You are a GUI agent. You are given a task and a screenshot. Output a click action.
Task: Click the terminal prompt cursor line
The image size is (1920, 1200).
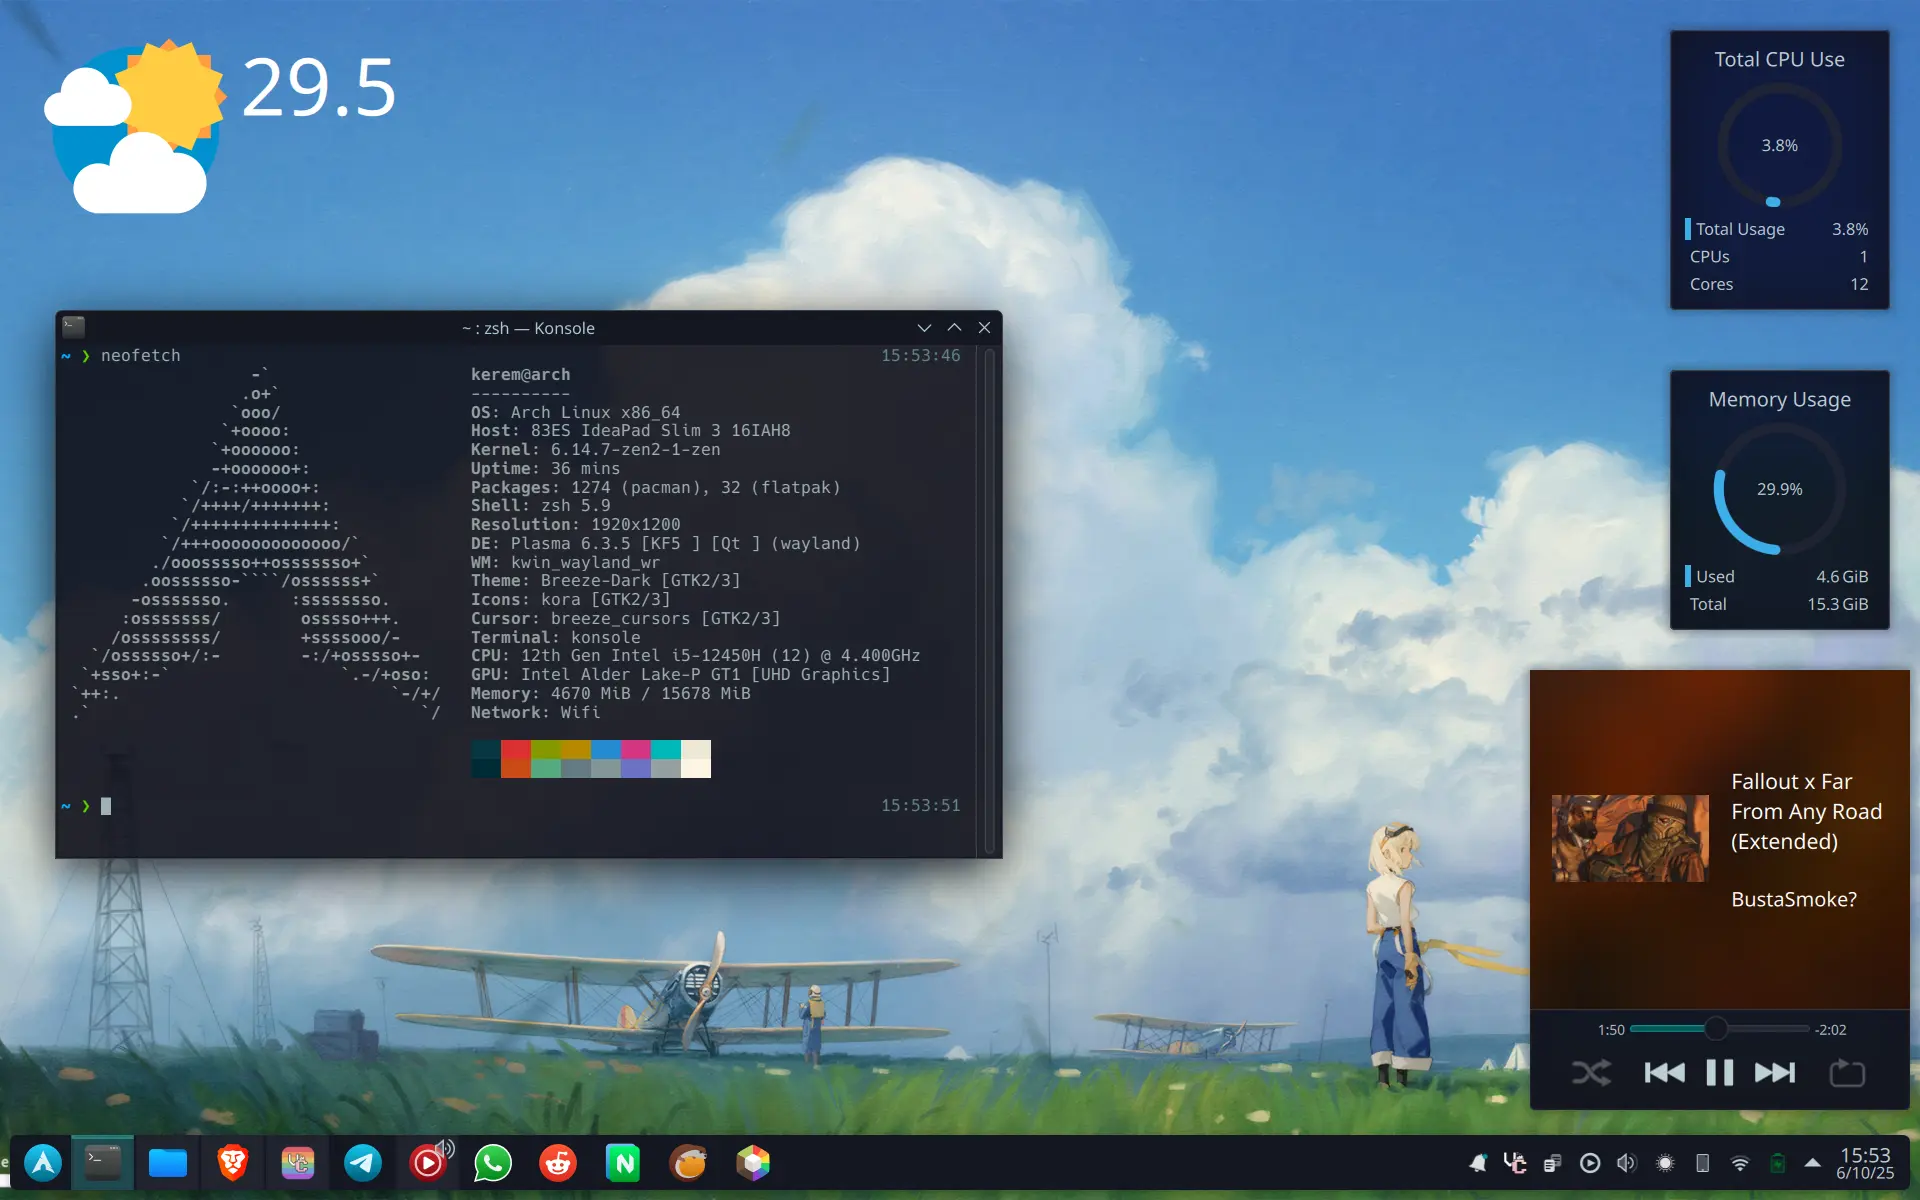tap(510, 806)
